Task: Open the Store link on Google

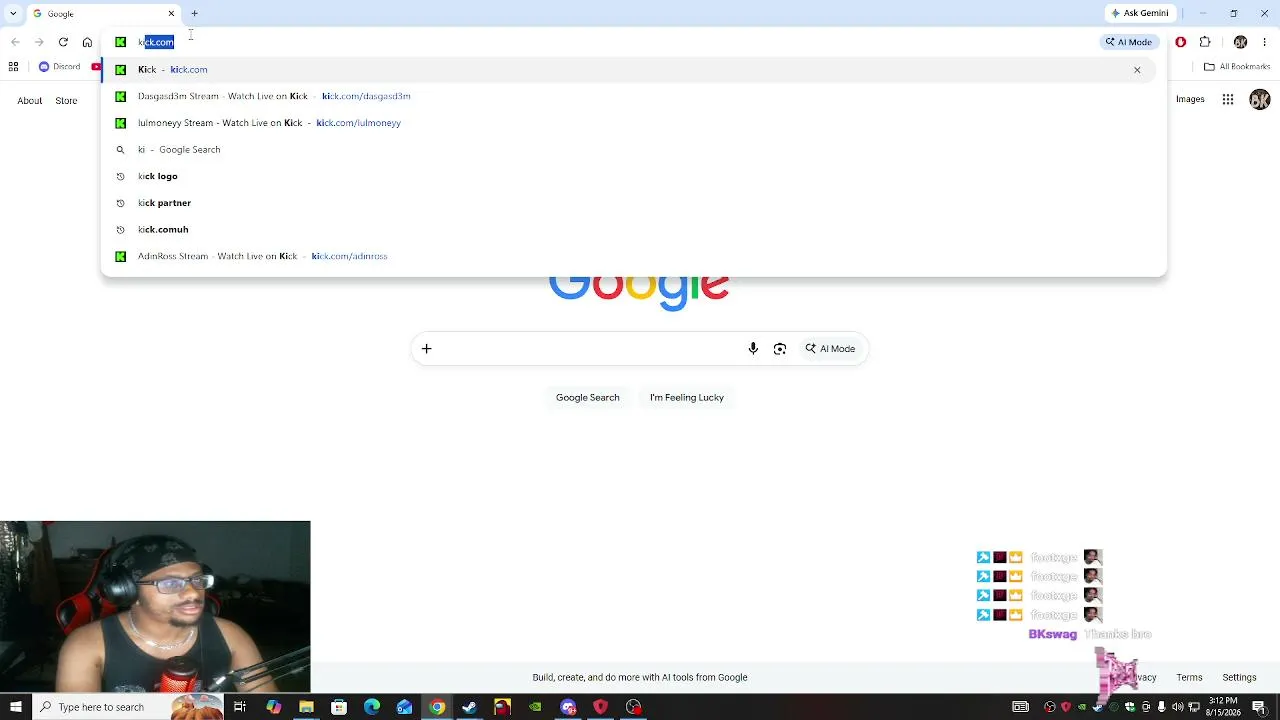Action: pyautogui.click(x=66, y=100)
